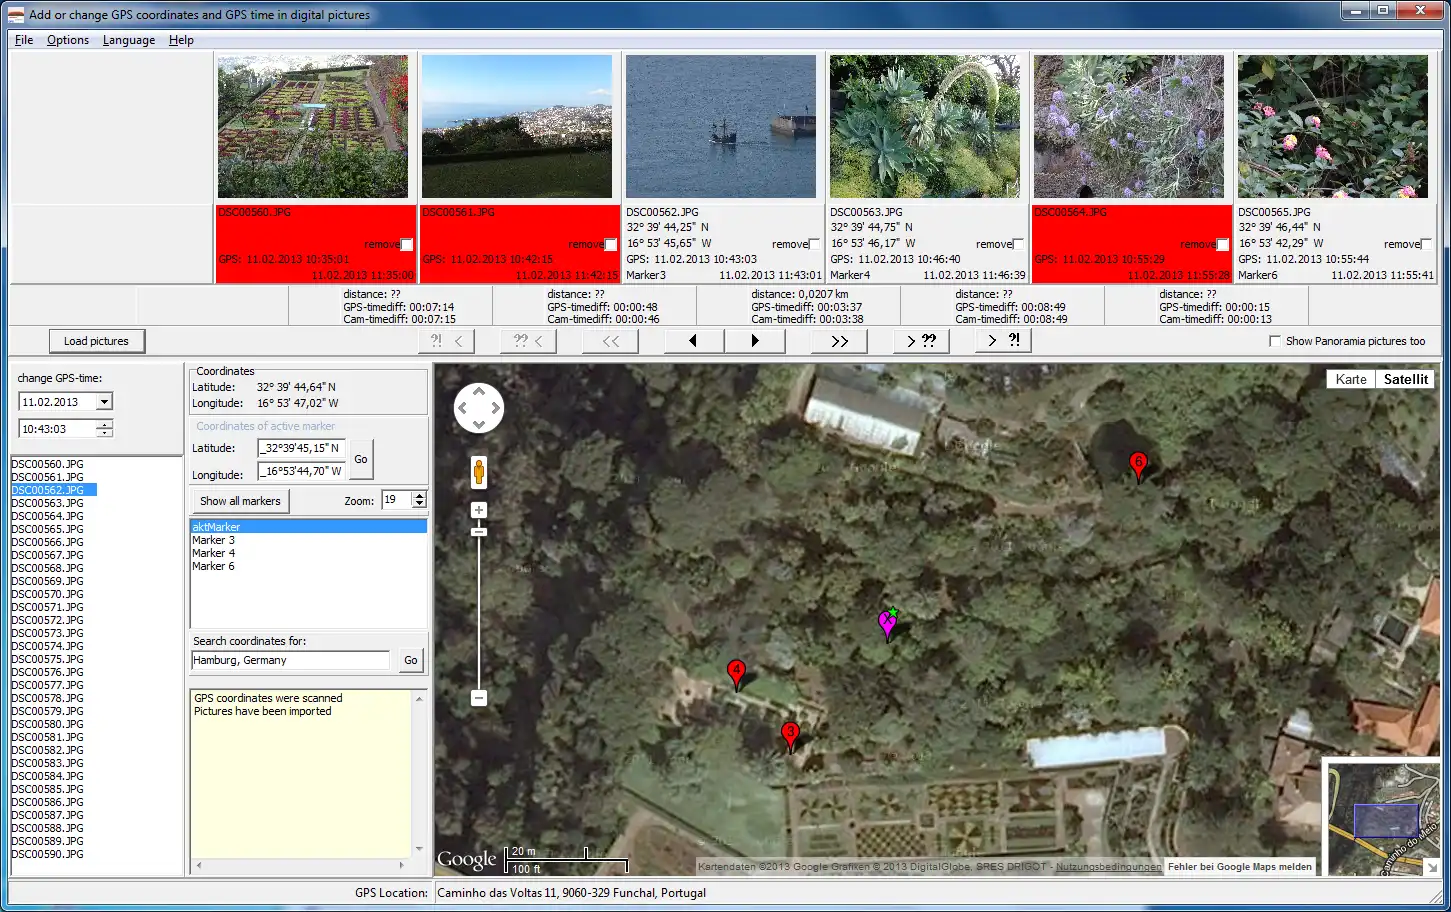The height and width of the screenshot is (912, 1451).
Task: Select Marker 6 in the marker list
Action: click(x=308, y=566)
